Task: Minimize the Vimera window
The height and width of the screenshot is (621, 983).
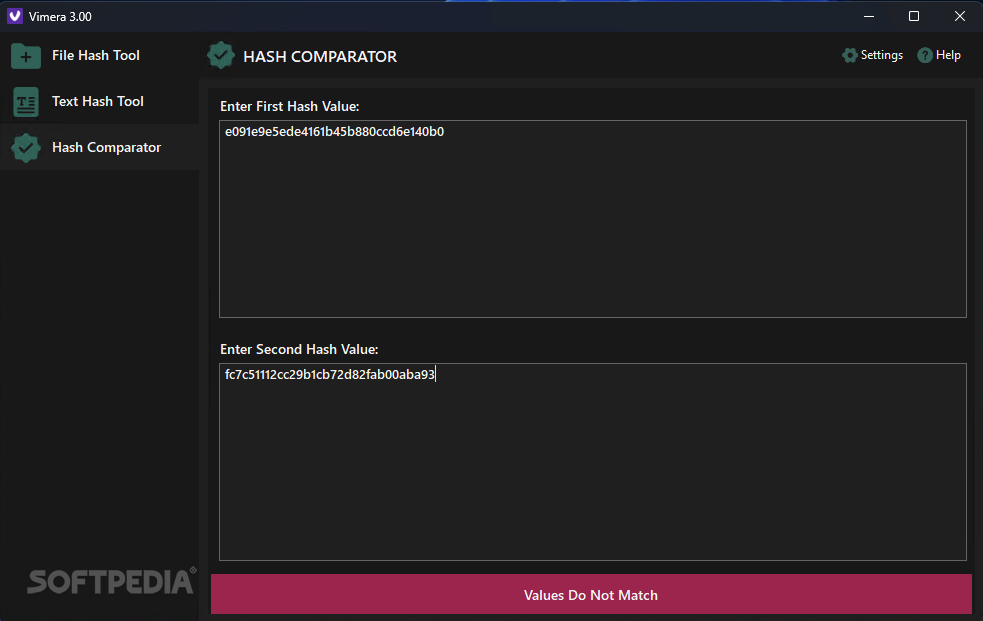Action: pyautogui.click(x=869, y=16)
